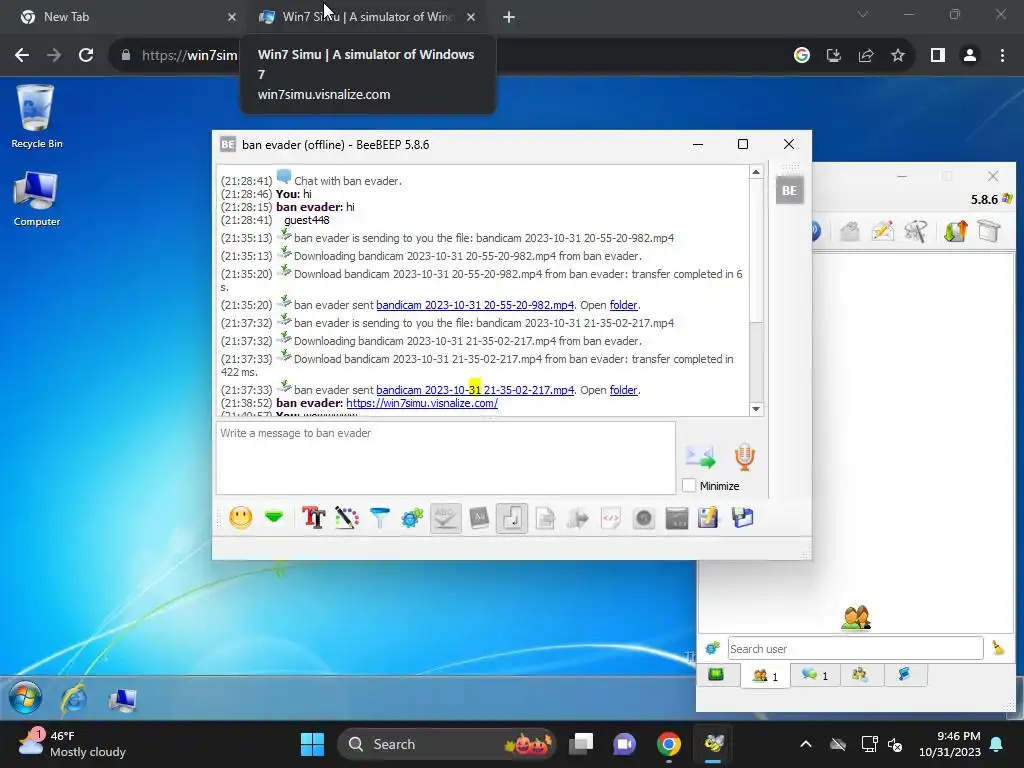Screen dimensions: 1024x768
Task: Record a voice message with microphone
Action: (x=744, y=456)
